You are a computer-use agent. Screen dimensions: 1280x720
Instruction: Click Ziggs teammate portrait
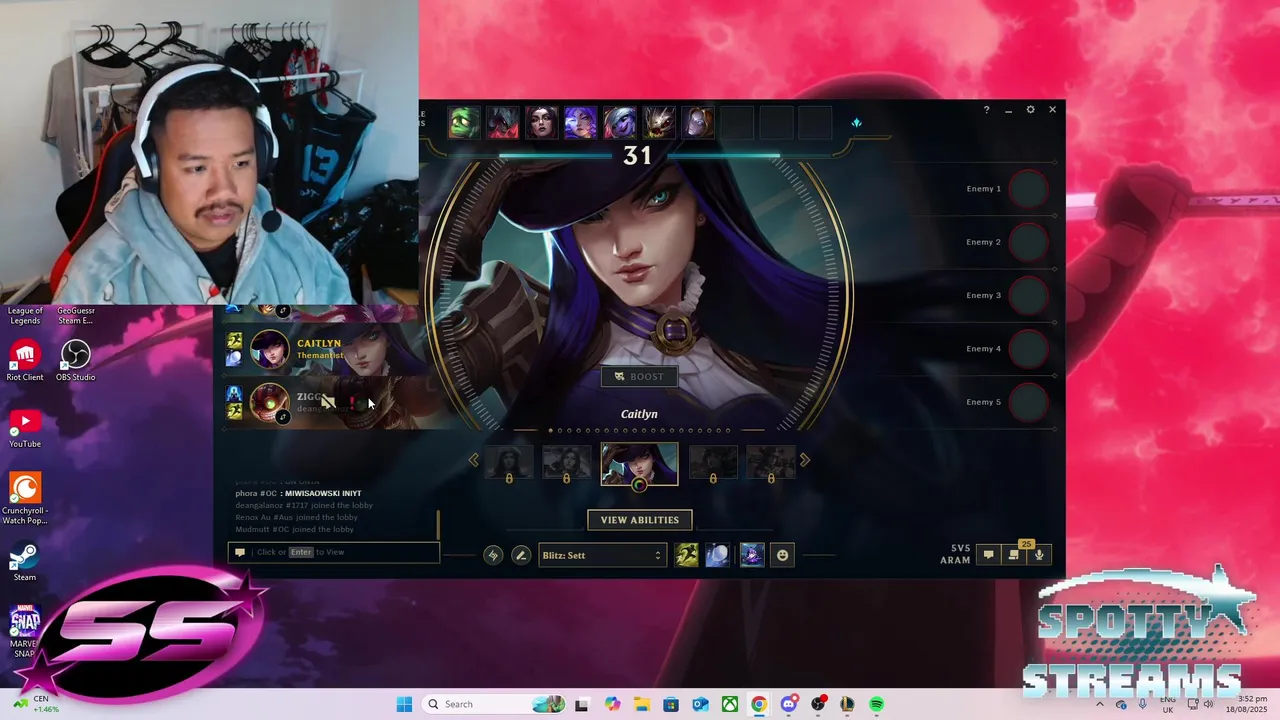point(270,403)
